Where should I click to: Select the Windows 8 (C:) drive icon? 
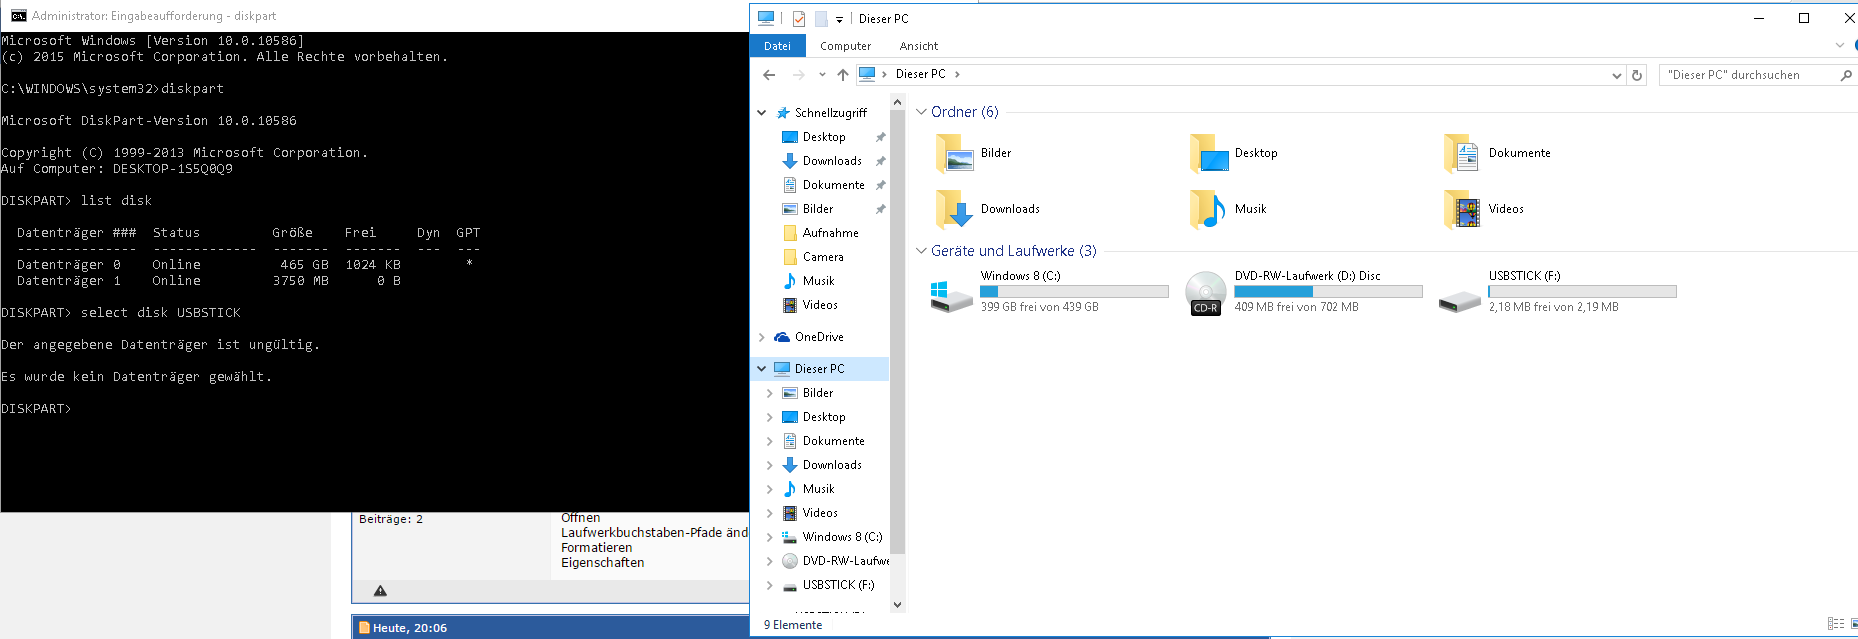point(951,296)
